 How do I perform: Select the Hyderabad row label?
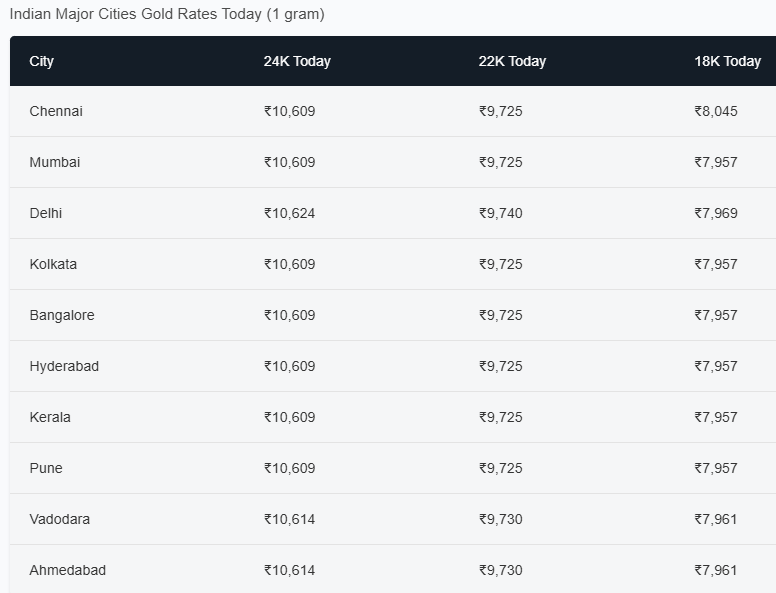point(64,366)
